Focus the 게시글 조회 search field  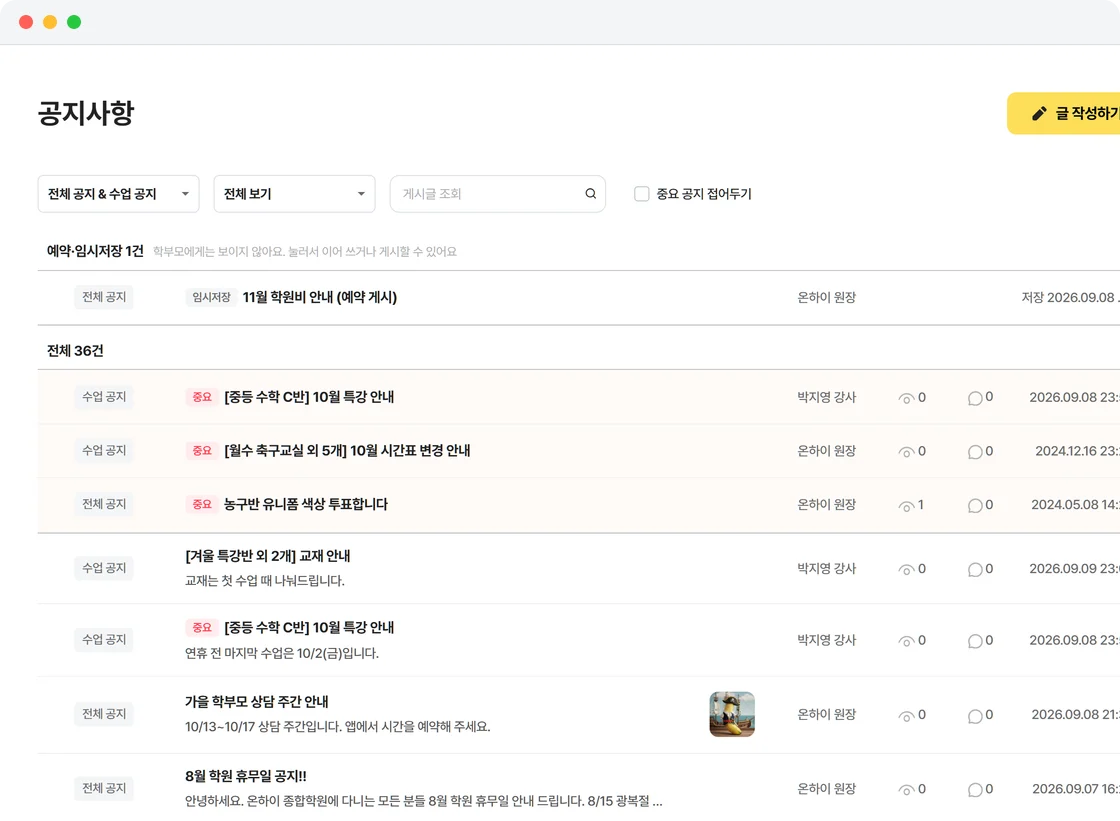click(x=498, y=194)
